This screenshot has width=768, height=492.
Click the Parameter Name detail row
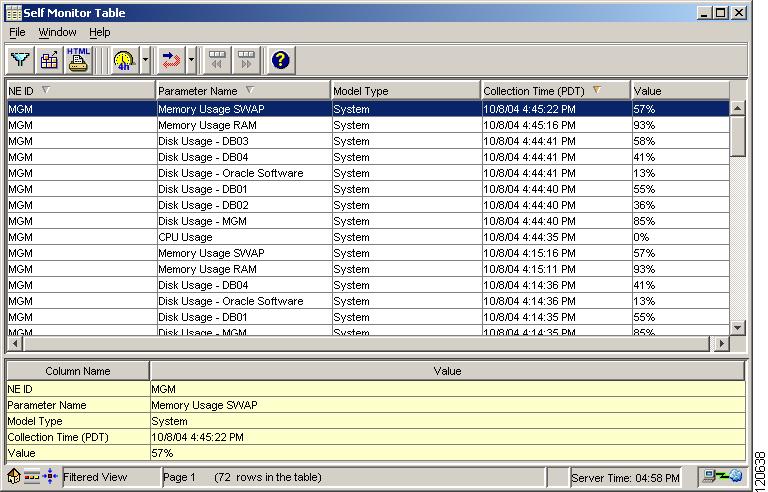[376, 405]
